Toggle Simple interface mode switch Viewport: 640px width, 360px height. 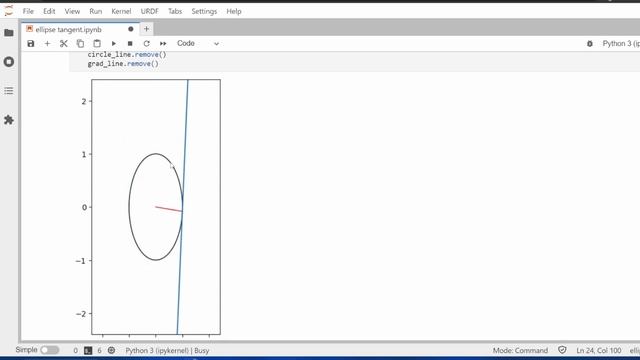tap(50, 350)
